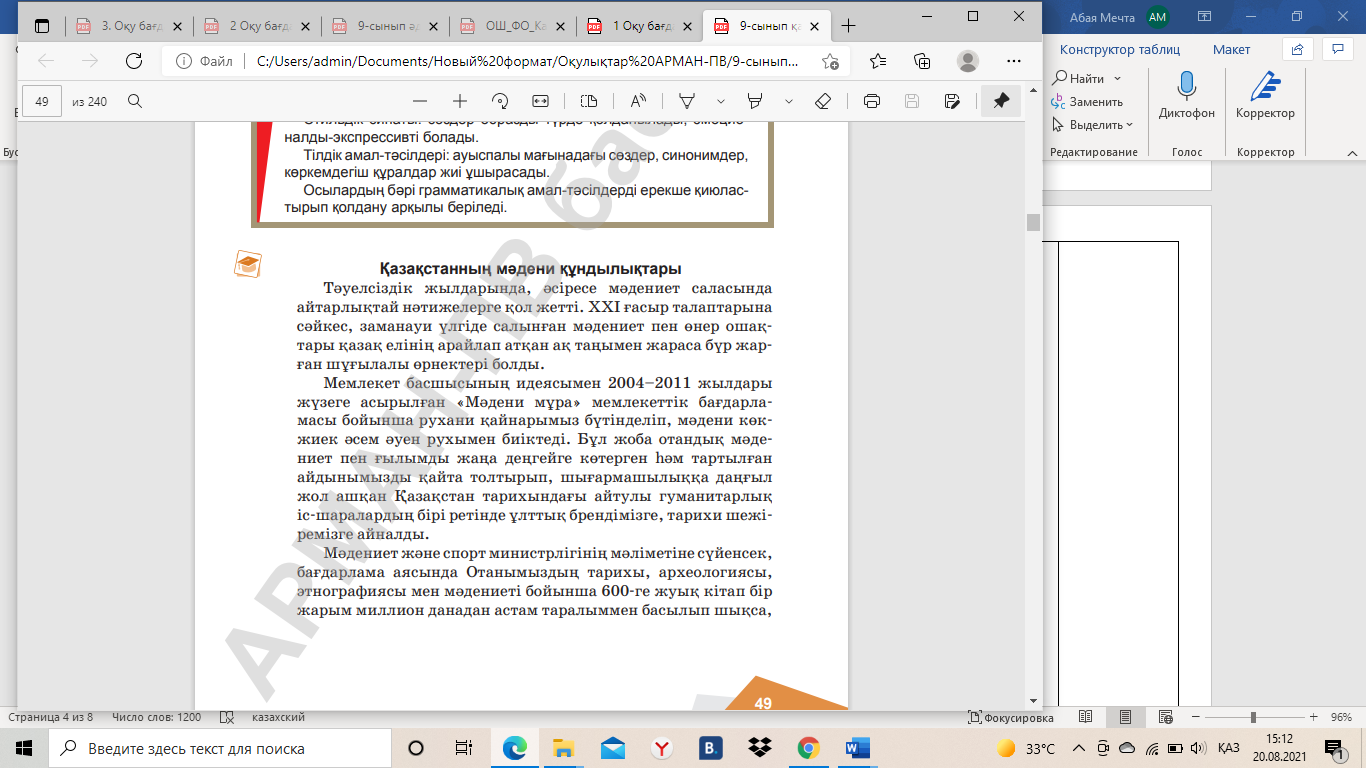The height and width of the screenshot is (768, 1366).
Task: Enable Focus mode (Фокусировка) in Word status bar
Action: (x=1011, y=718)
